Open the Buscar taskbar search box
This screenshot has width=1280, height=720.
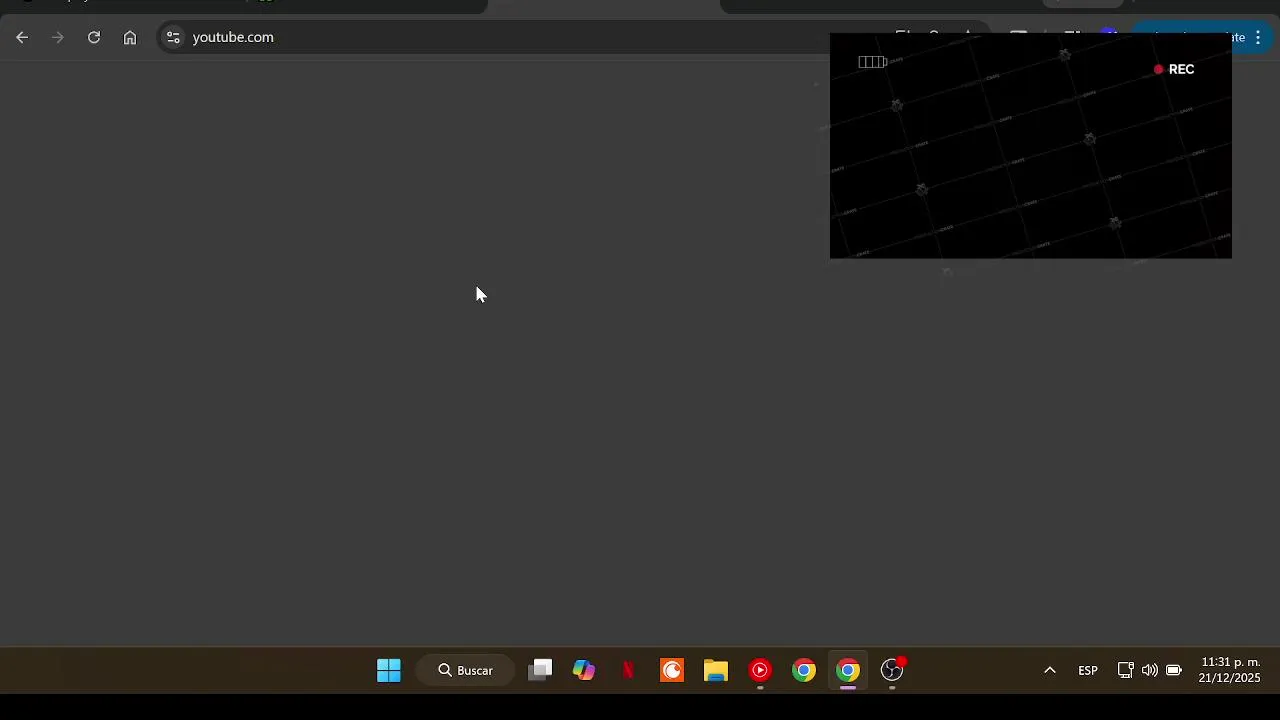point(467,670)
